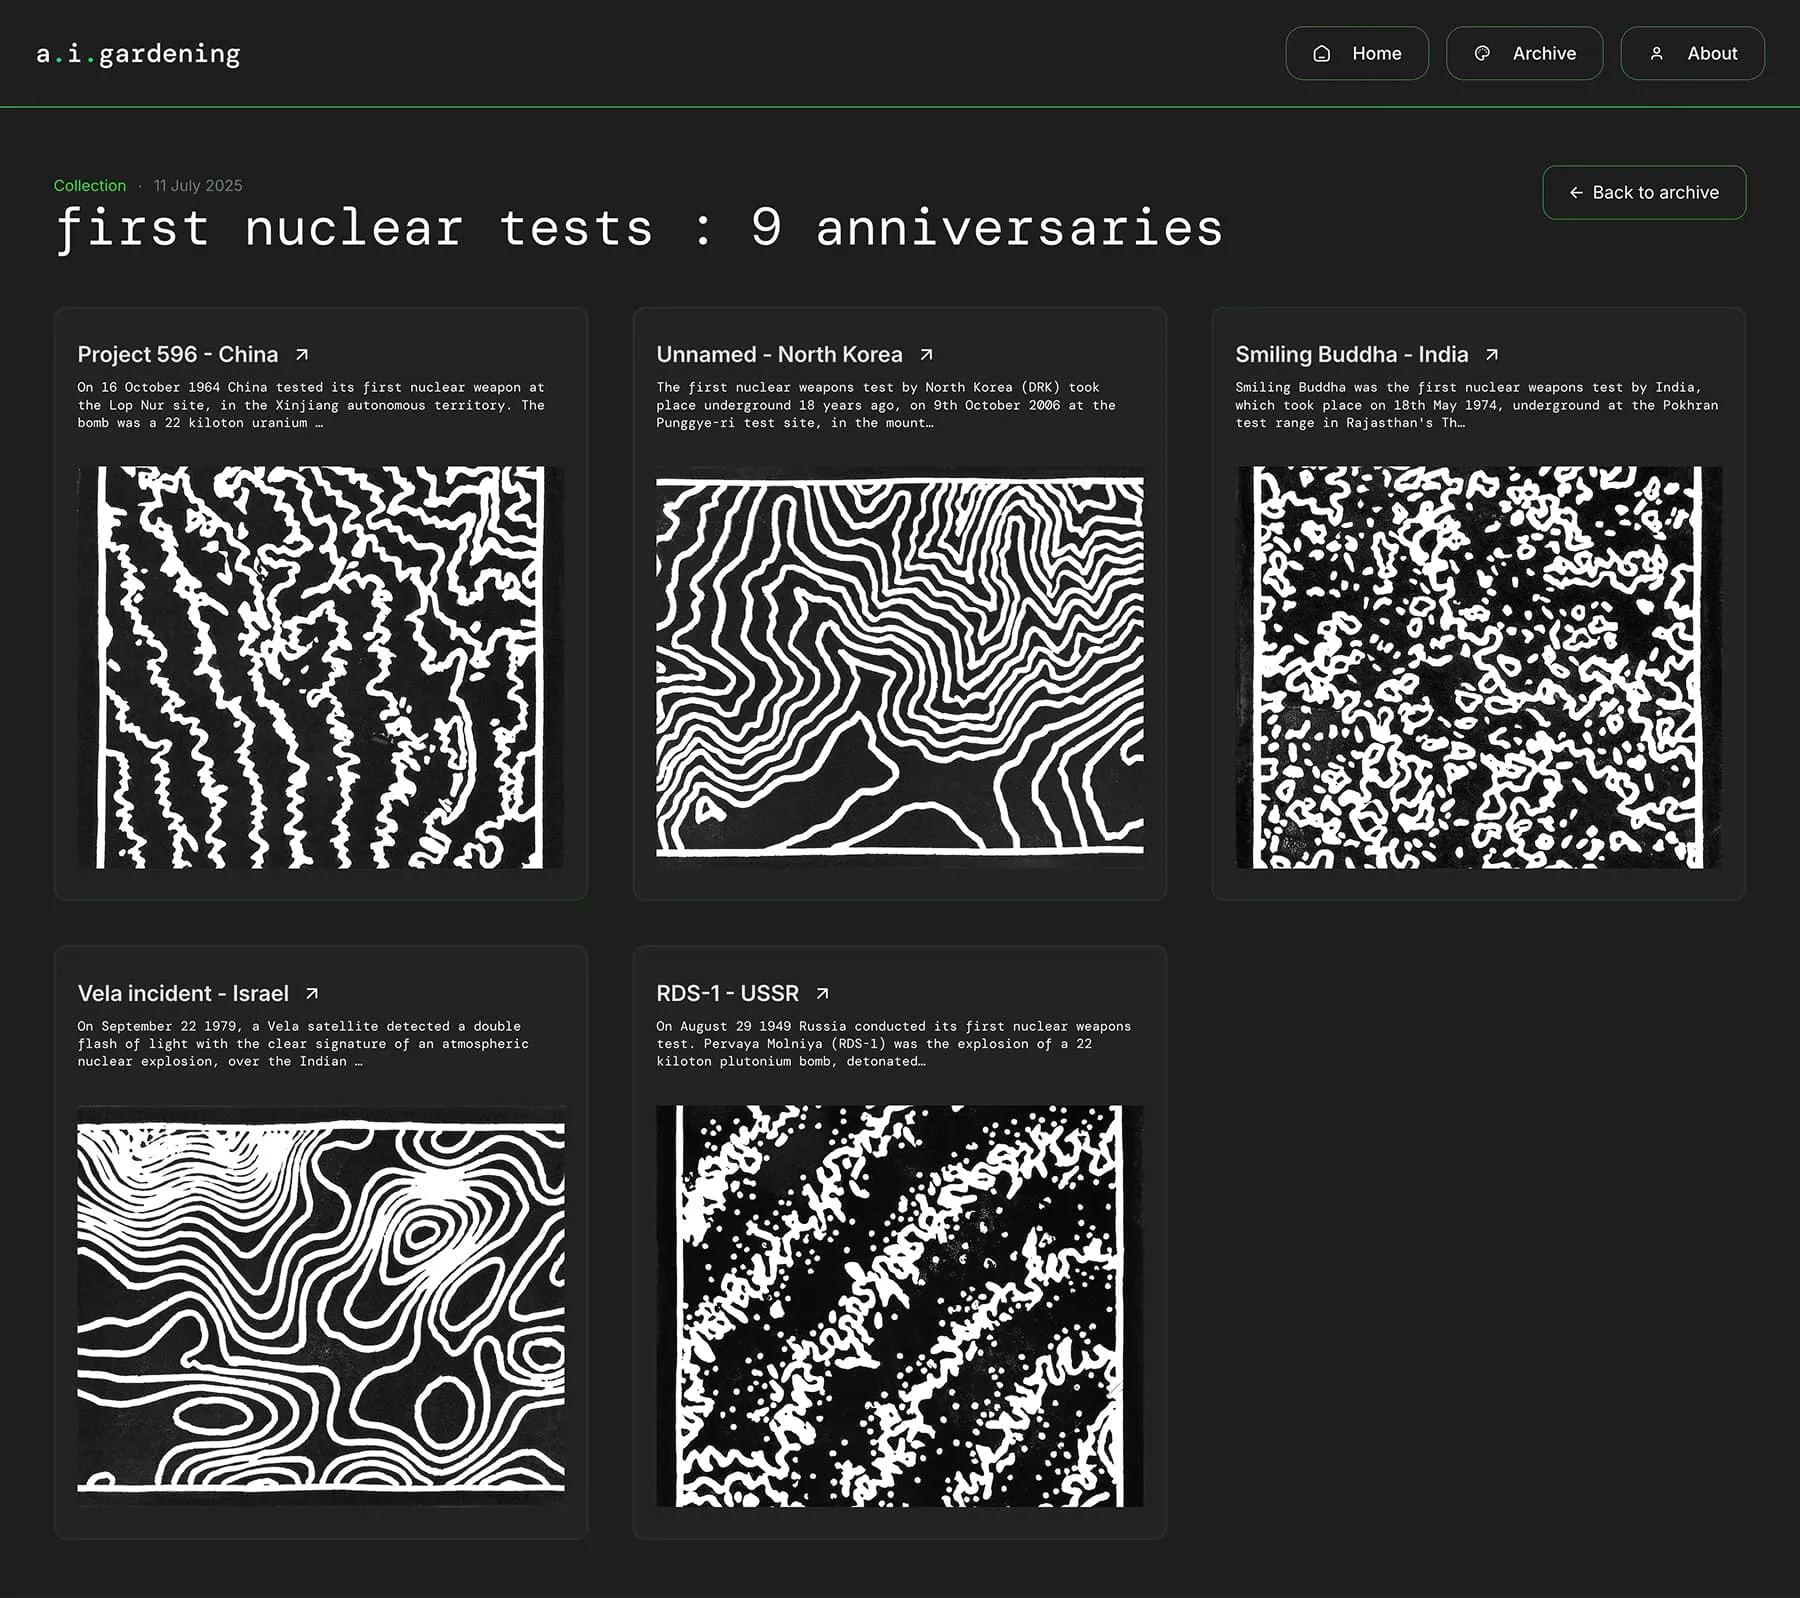This screenshot has height=1598, width=1800.
Task: Click the arrow icon beside Smiling Buddha - India
Action: tap(1491, 355)
